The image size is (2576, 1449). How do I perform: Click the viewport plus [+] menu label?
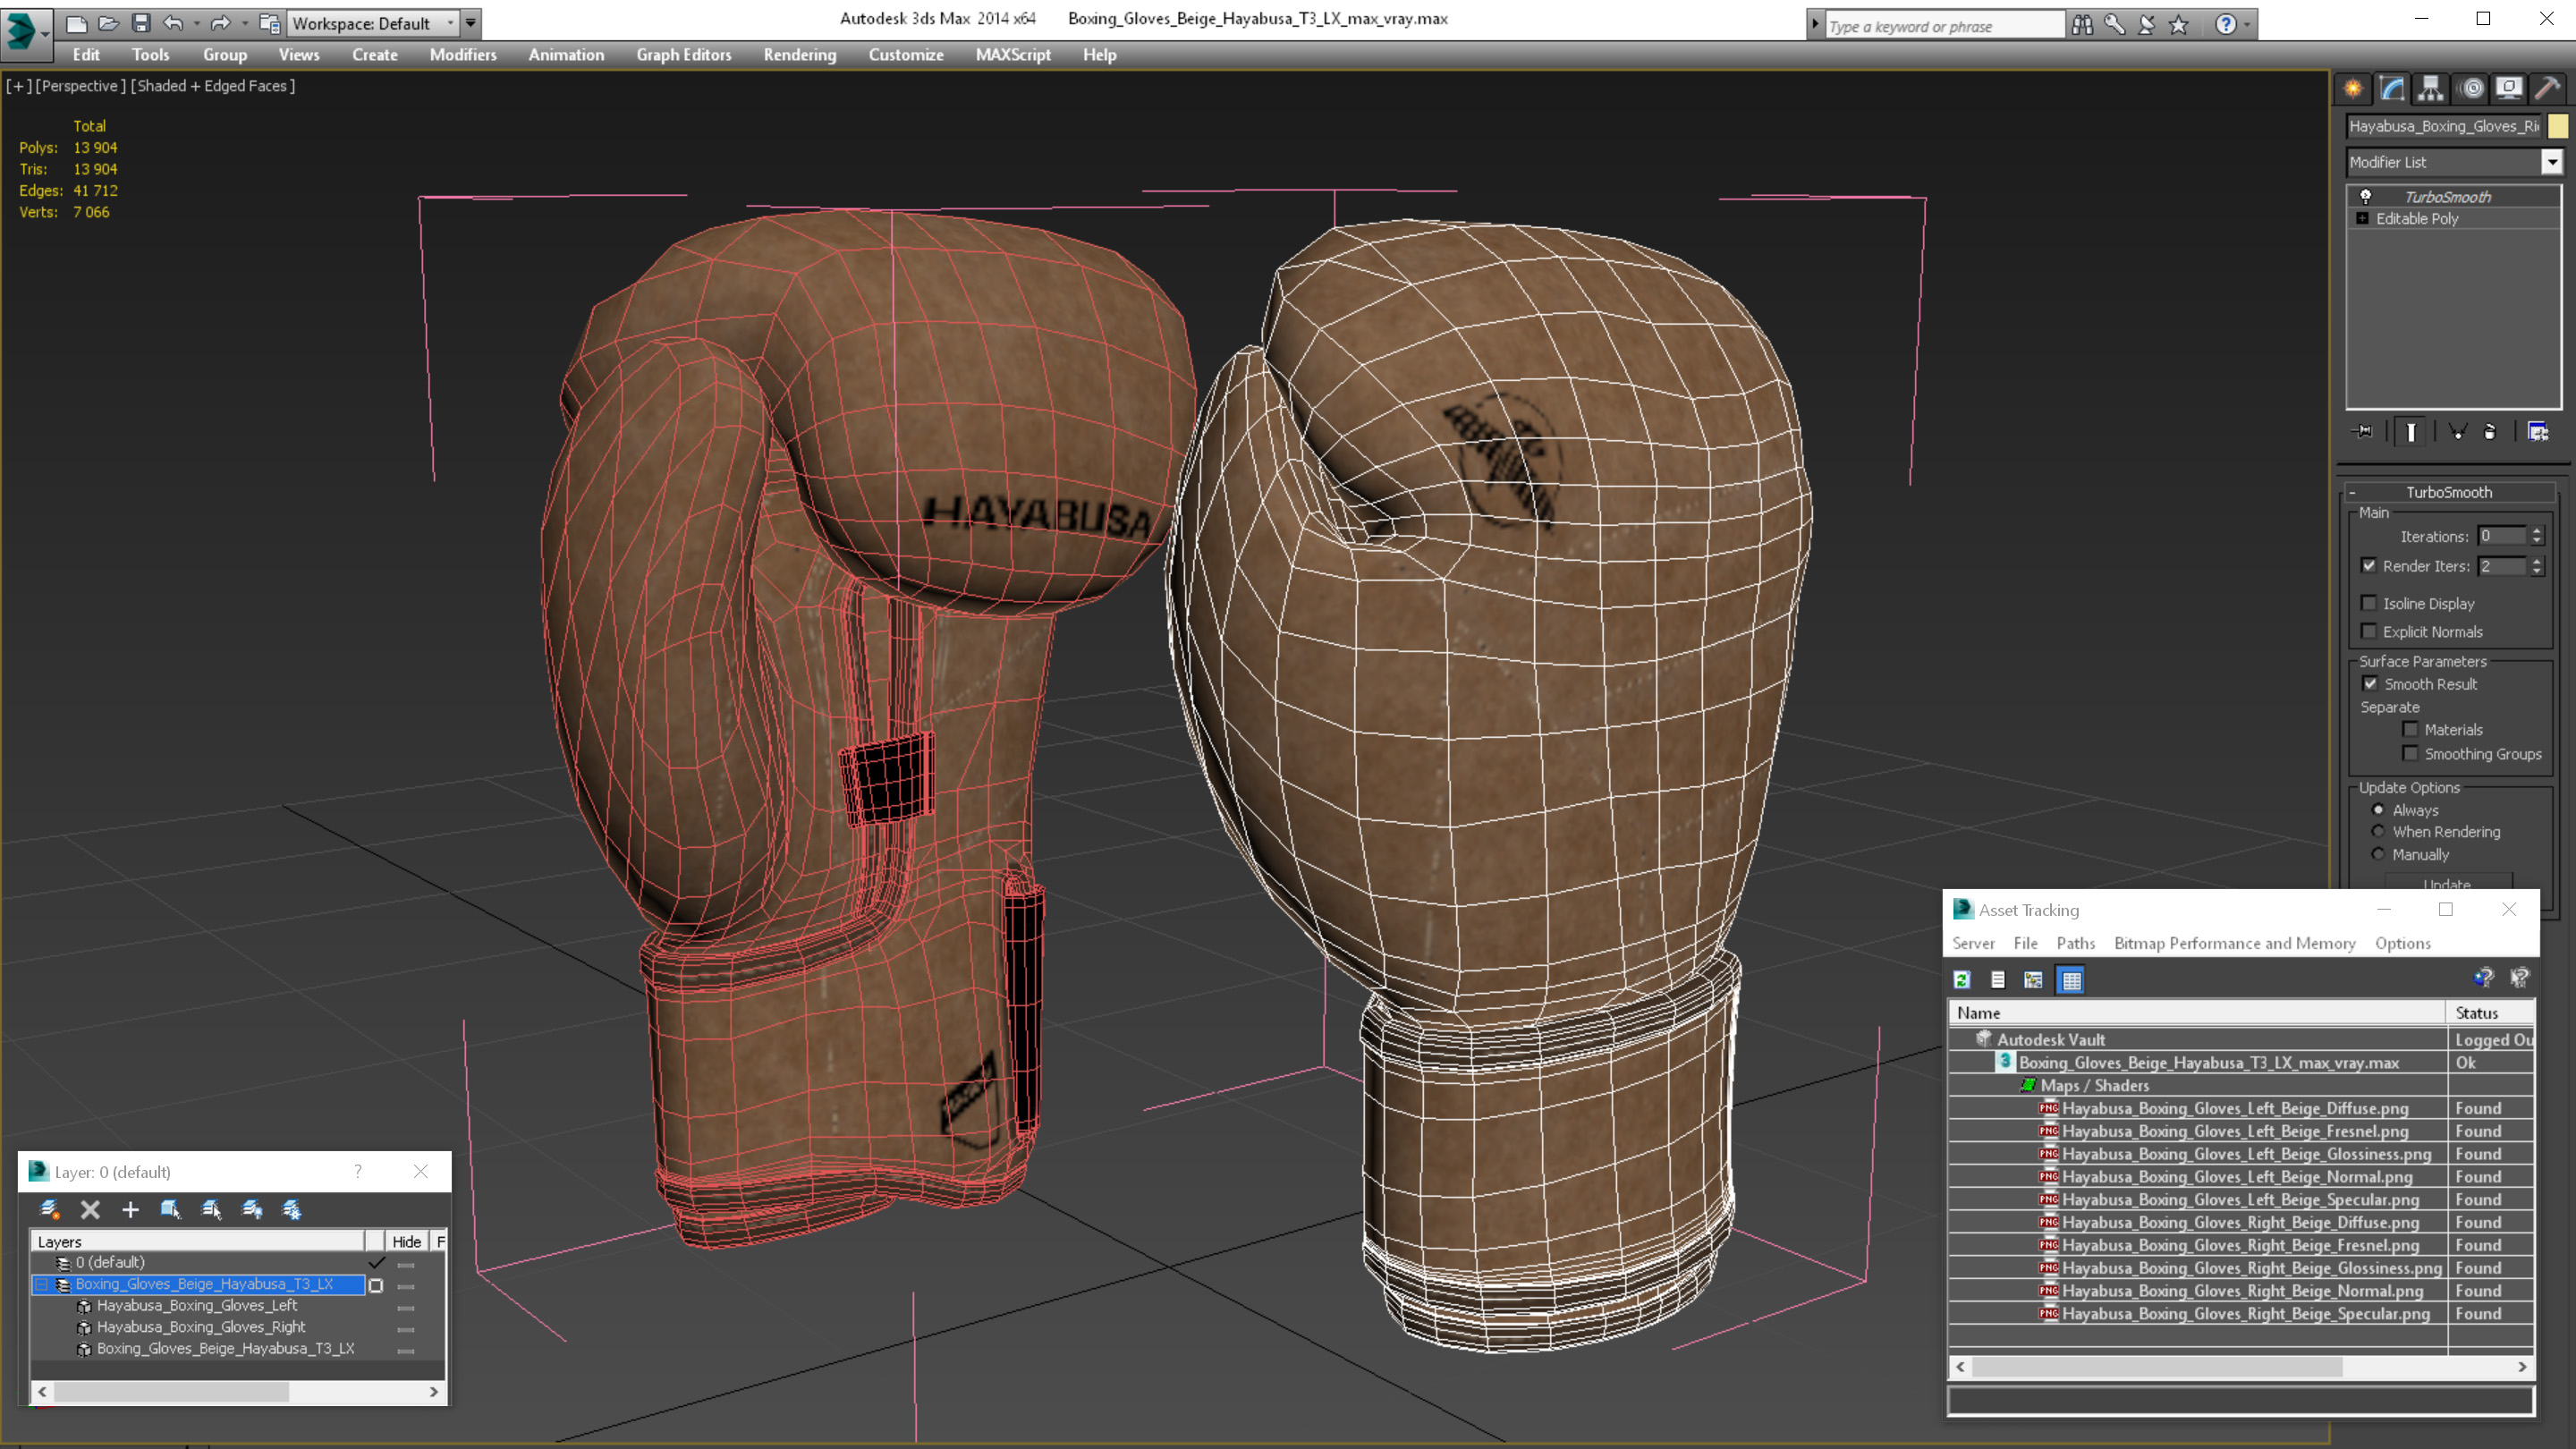click(x=18, y=86)
